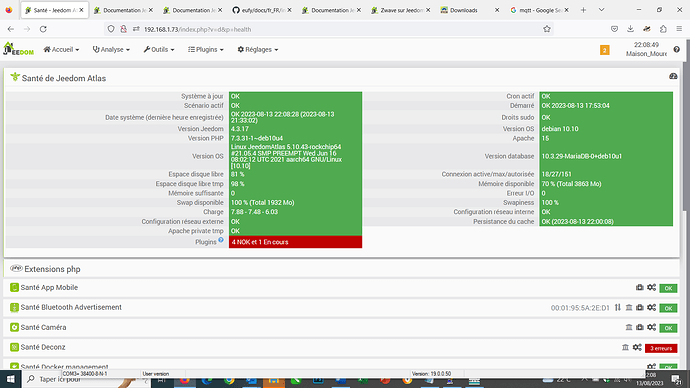Click the MAC address 00:01:95:5A:2E:D1
This screenshot has width=690, height=388.
coord(580,308)
